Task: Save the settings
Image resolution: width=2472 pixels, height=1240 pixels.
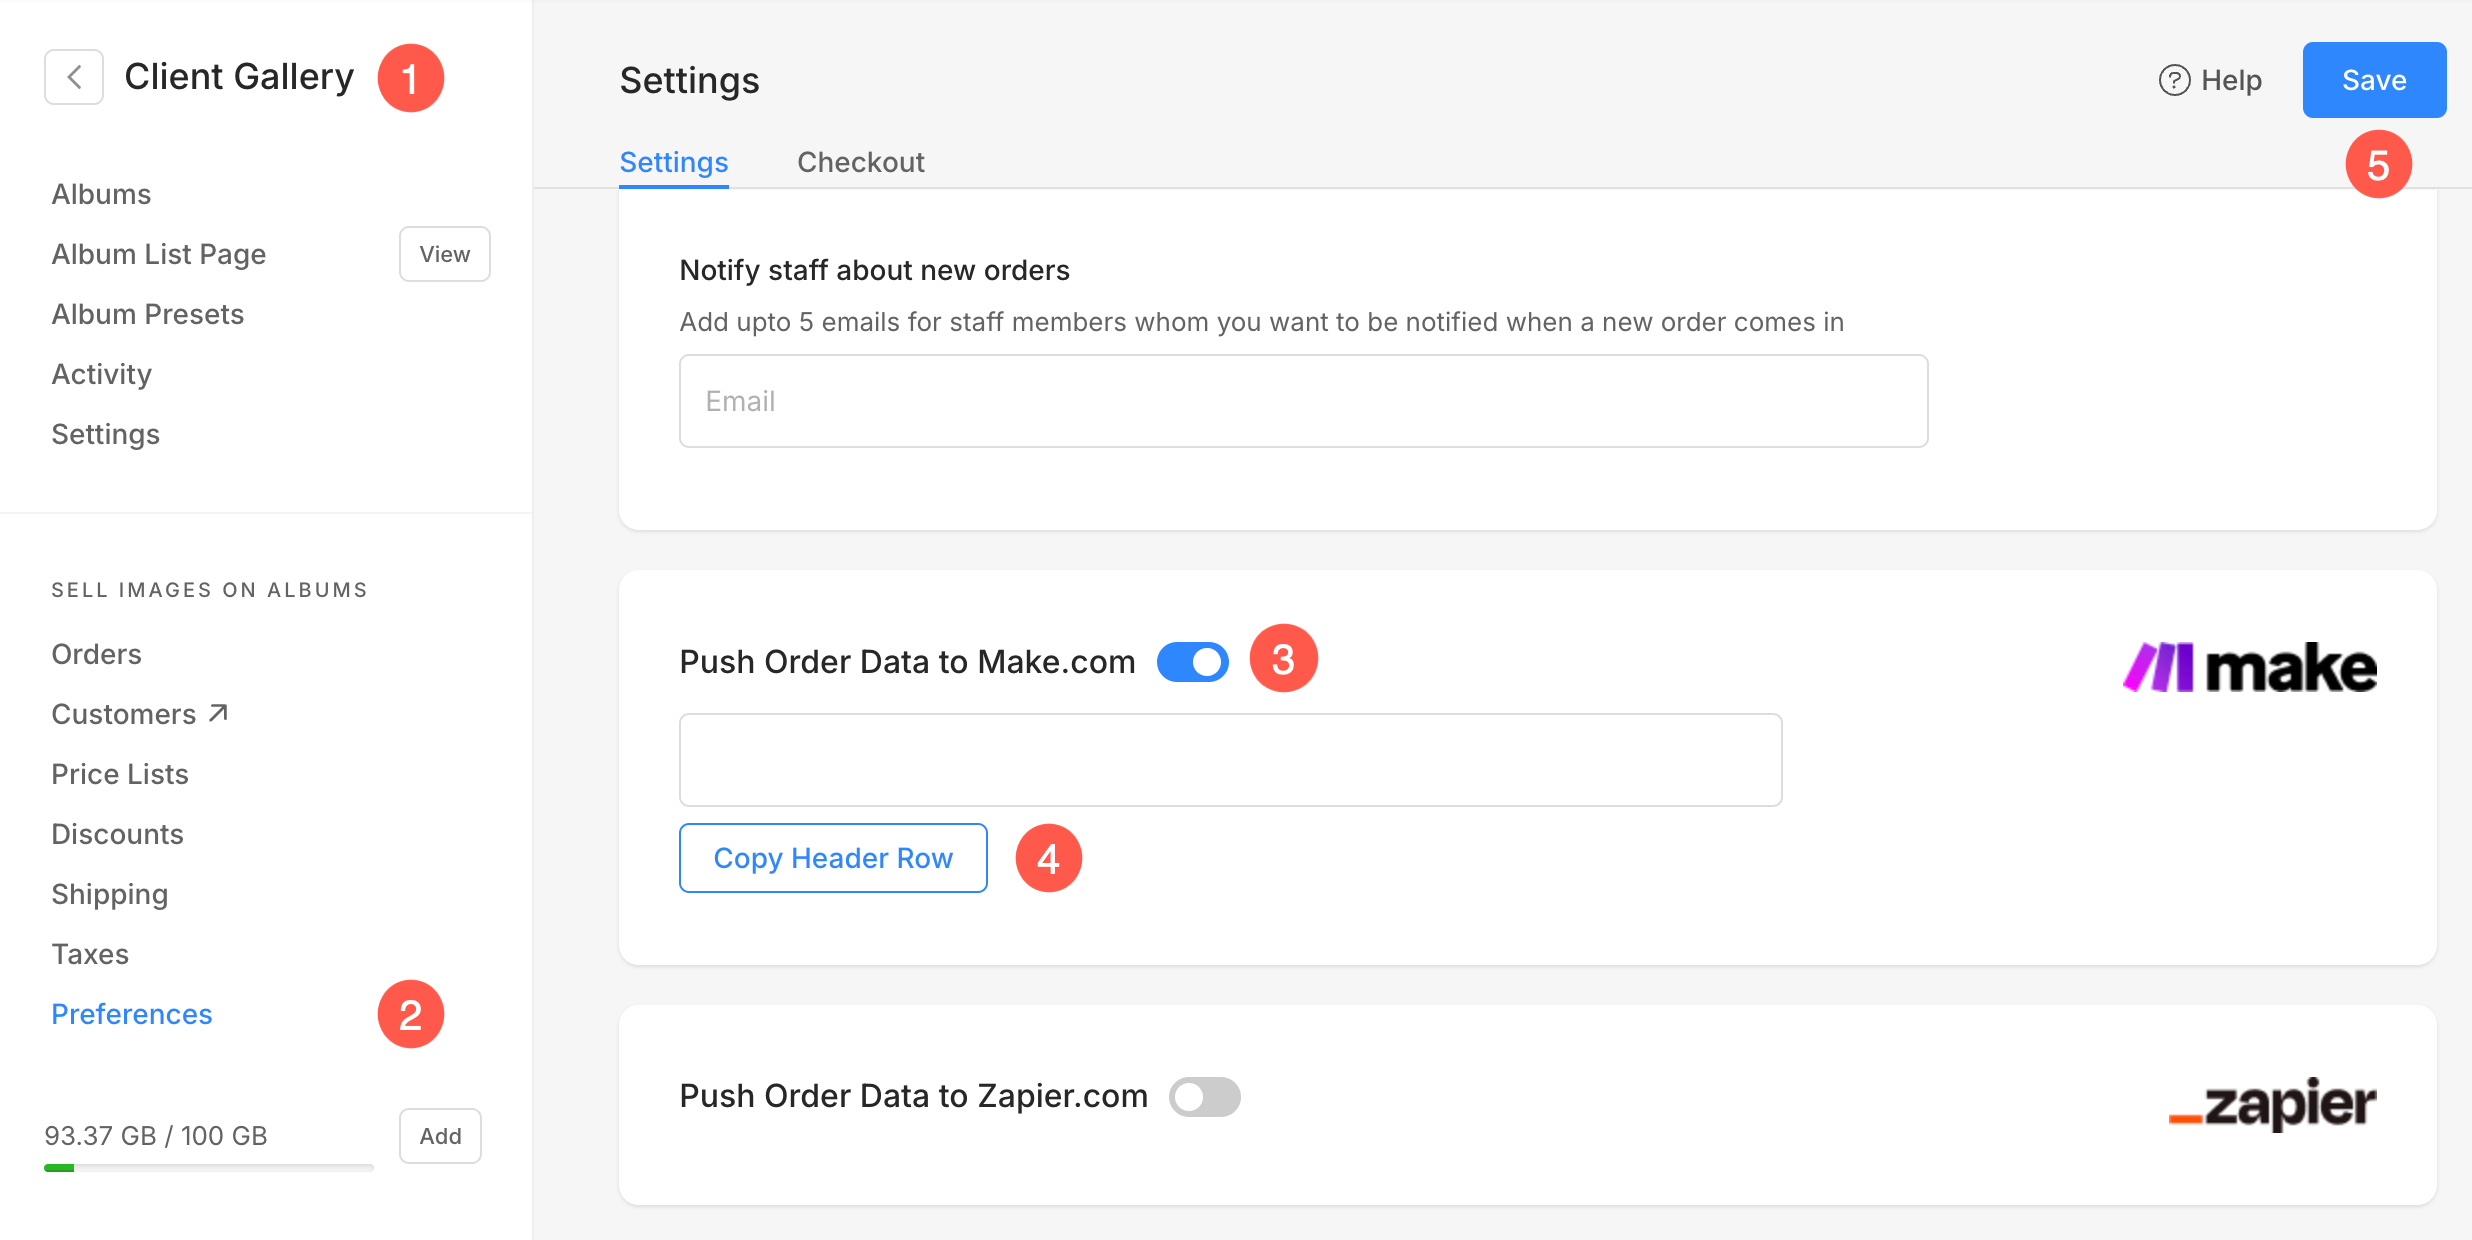Action: point(2374,80)
